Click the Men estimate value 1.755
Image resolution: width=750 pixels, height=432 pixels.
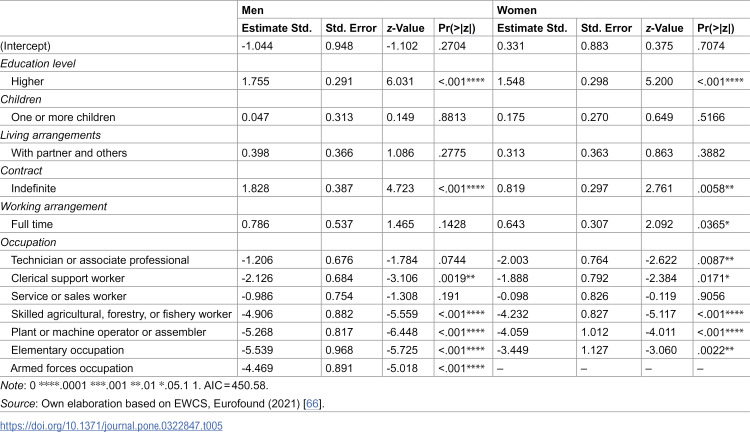coord(255,81)
